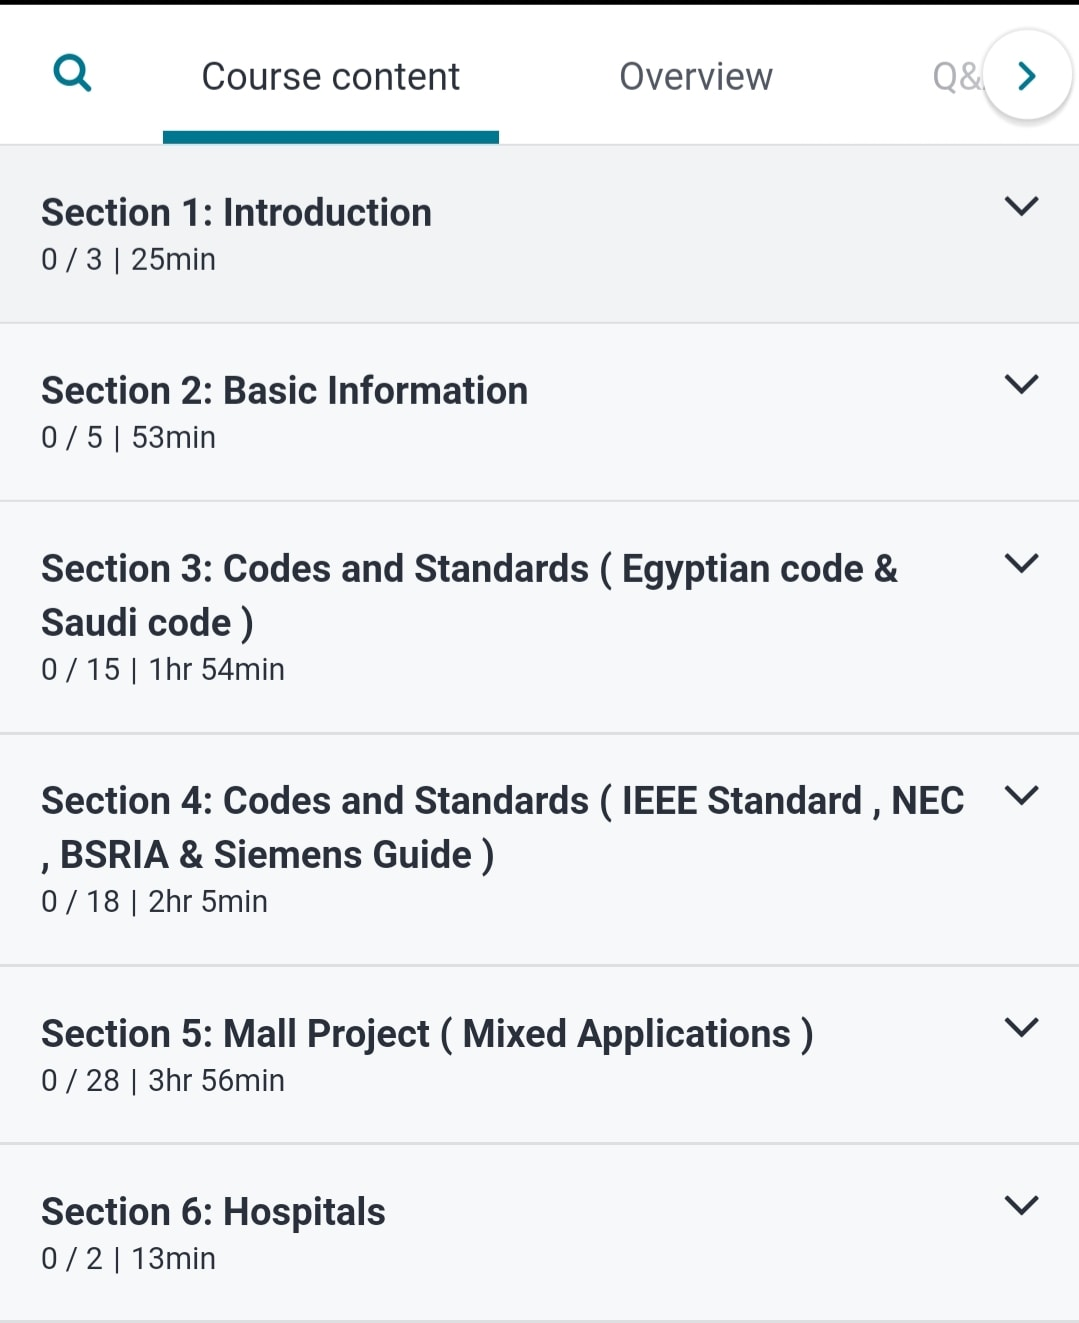Open the Section 2: Basic Information title
The image size is (1079, 1323).
pos(285,391)
